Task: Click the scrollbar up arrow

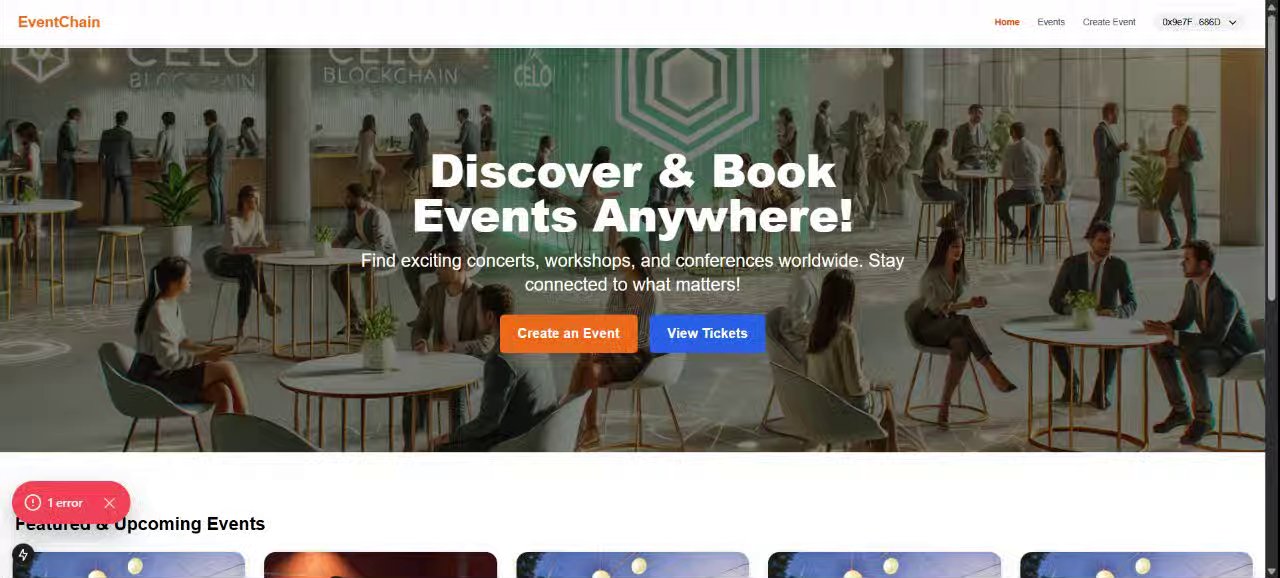Action: (x=1272, y=6)
